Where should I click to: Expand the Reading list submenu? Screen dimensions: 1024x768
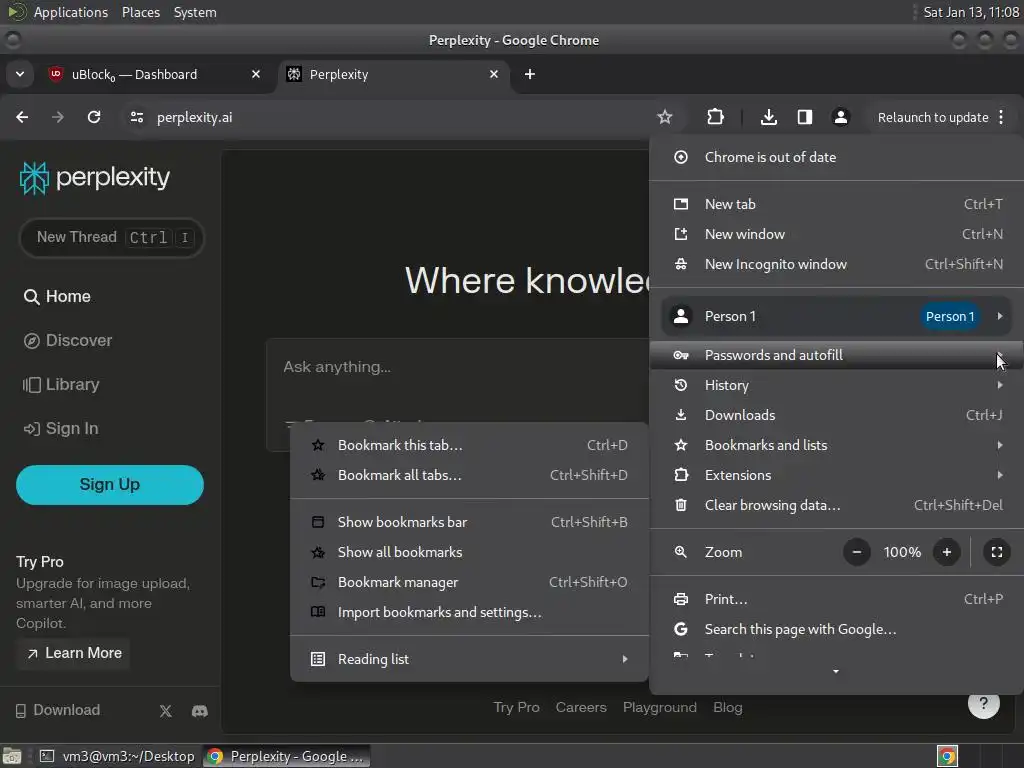click(470, 659)
